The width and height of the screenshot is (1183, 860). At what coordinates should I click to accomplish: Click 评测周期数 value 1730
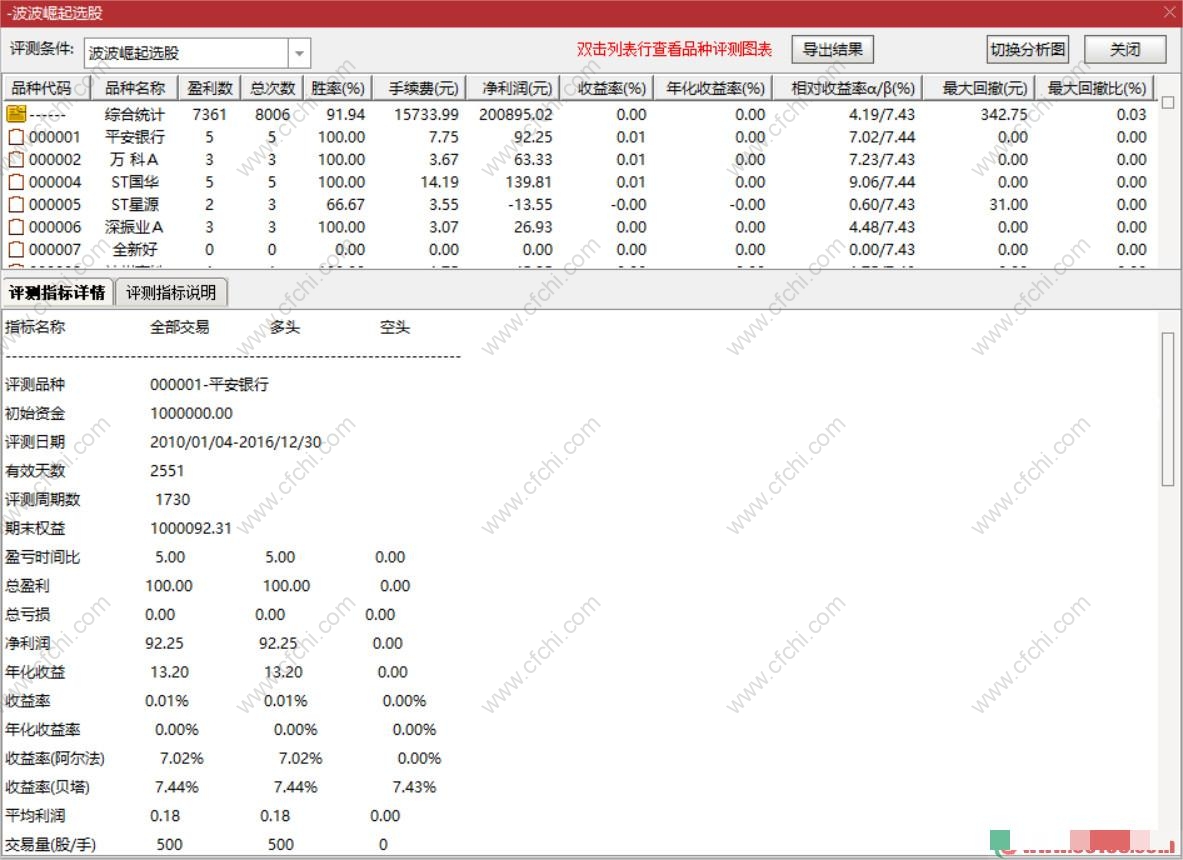click(173, 499)
